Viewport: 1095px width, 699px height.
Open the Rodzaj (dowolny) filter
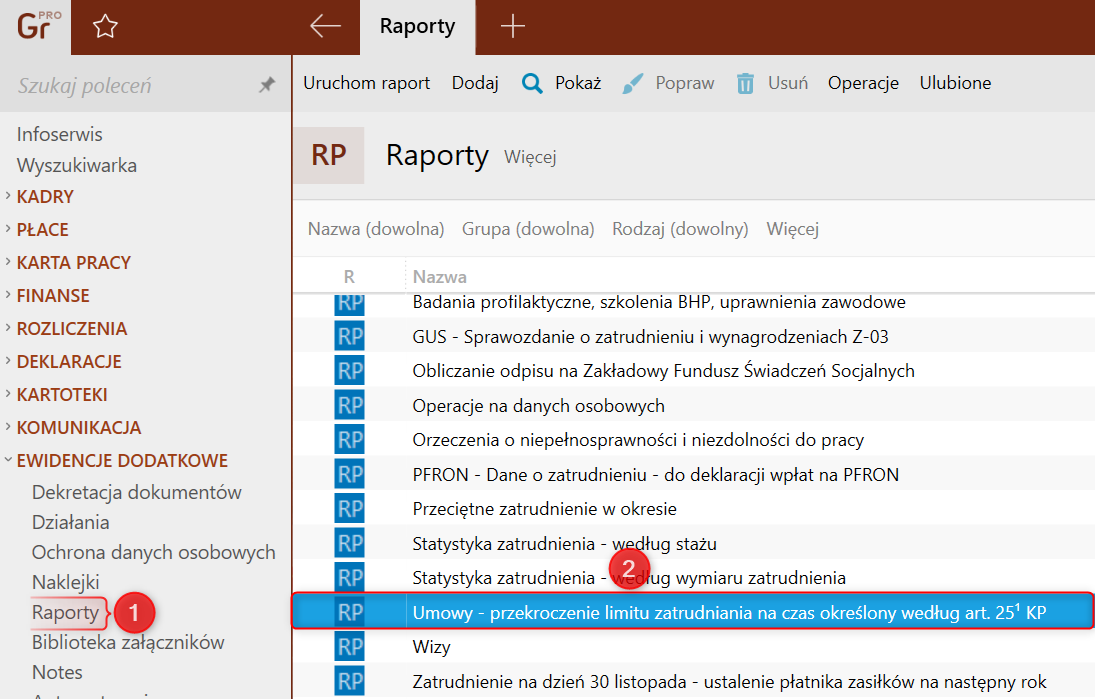click(x=680, y=229)
